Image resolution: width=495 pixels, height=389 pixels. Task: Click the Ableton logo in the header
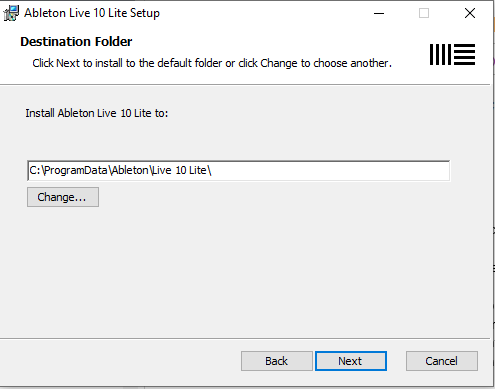click(452, 54)
